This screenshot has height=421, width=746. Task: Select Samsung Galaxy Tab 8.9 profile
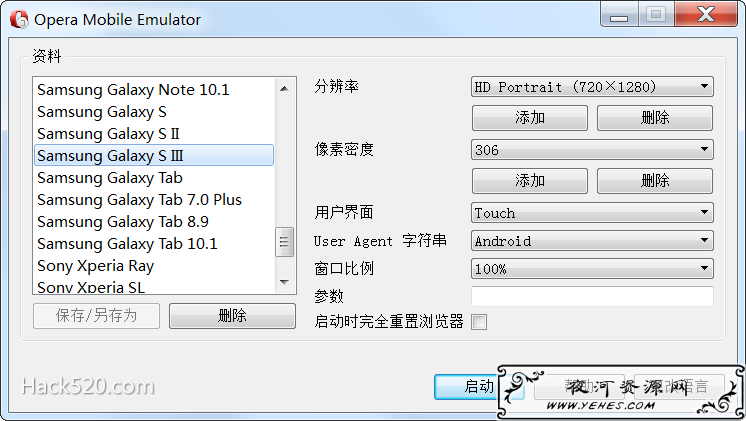coord(154,221)
